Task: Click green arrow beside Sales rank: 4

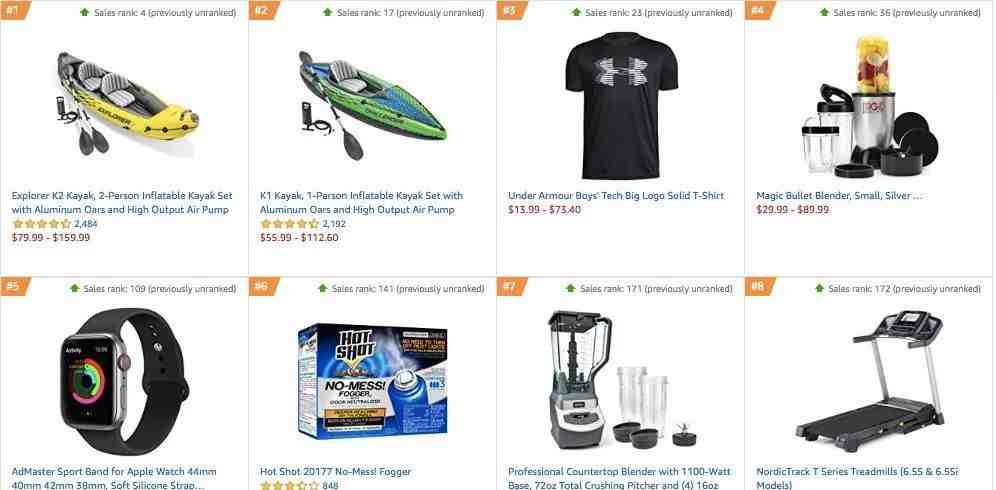Action: coord(84,12)
